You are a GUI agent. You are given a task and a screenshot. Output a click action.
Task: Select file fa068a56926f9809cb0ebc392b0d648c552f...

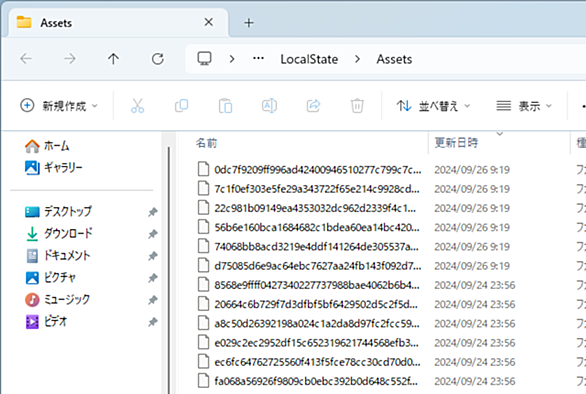tap(316, 381)
